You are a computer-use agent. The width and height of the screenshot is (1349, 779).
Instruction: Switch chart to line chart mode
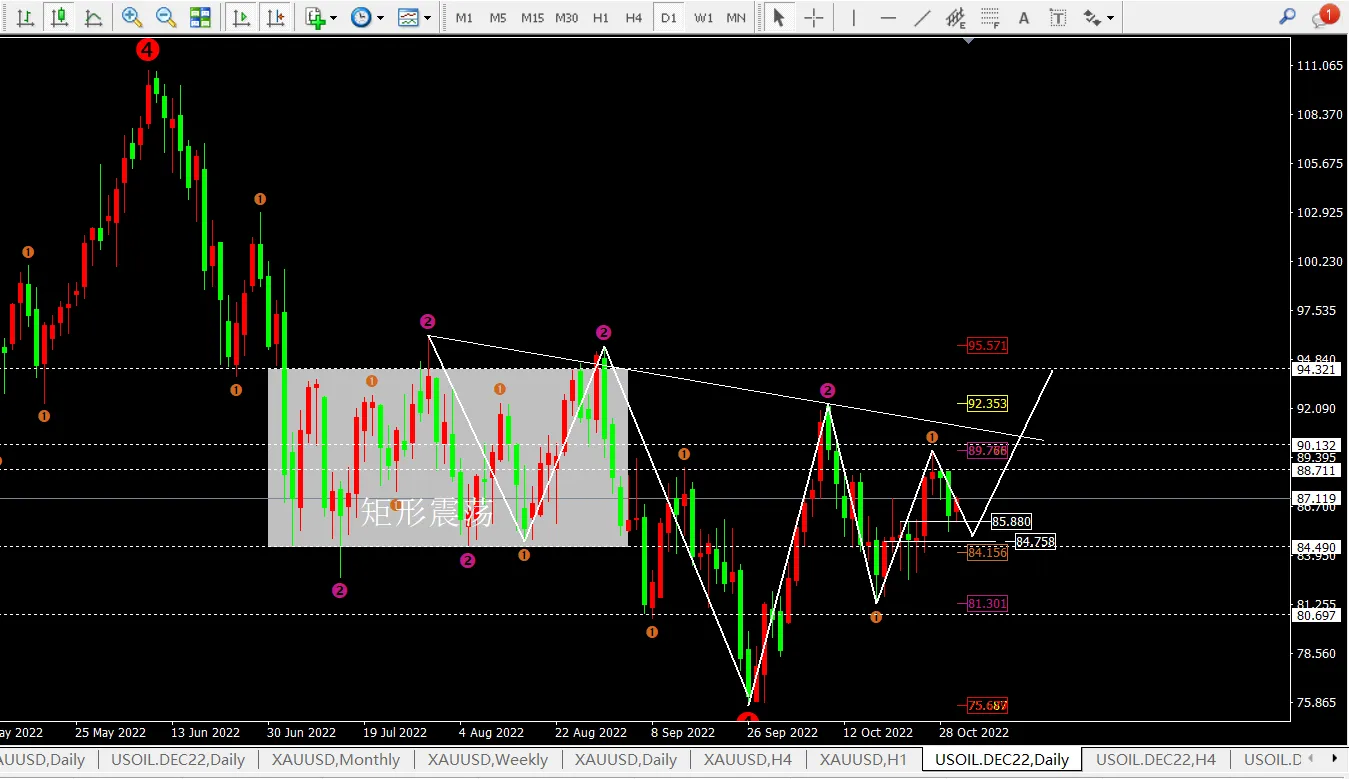[x=94, y=17]
